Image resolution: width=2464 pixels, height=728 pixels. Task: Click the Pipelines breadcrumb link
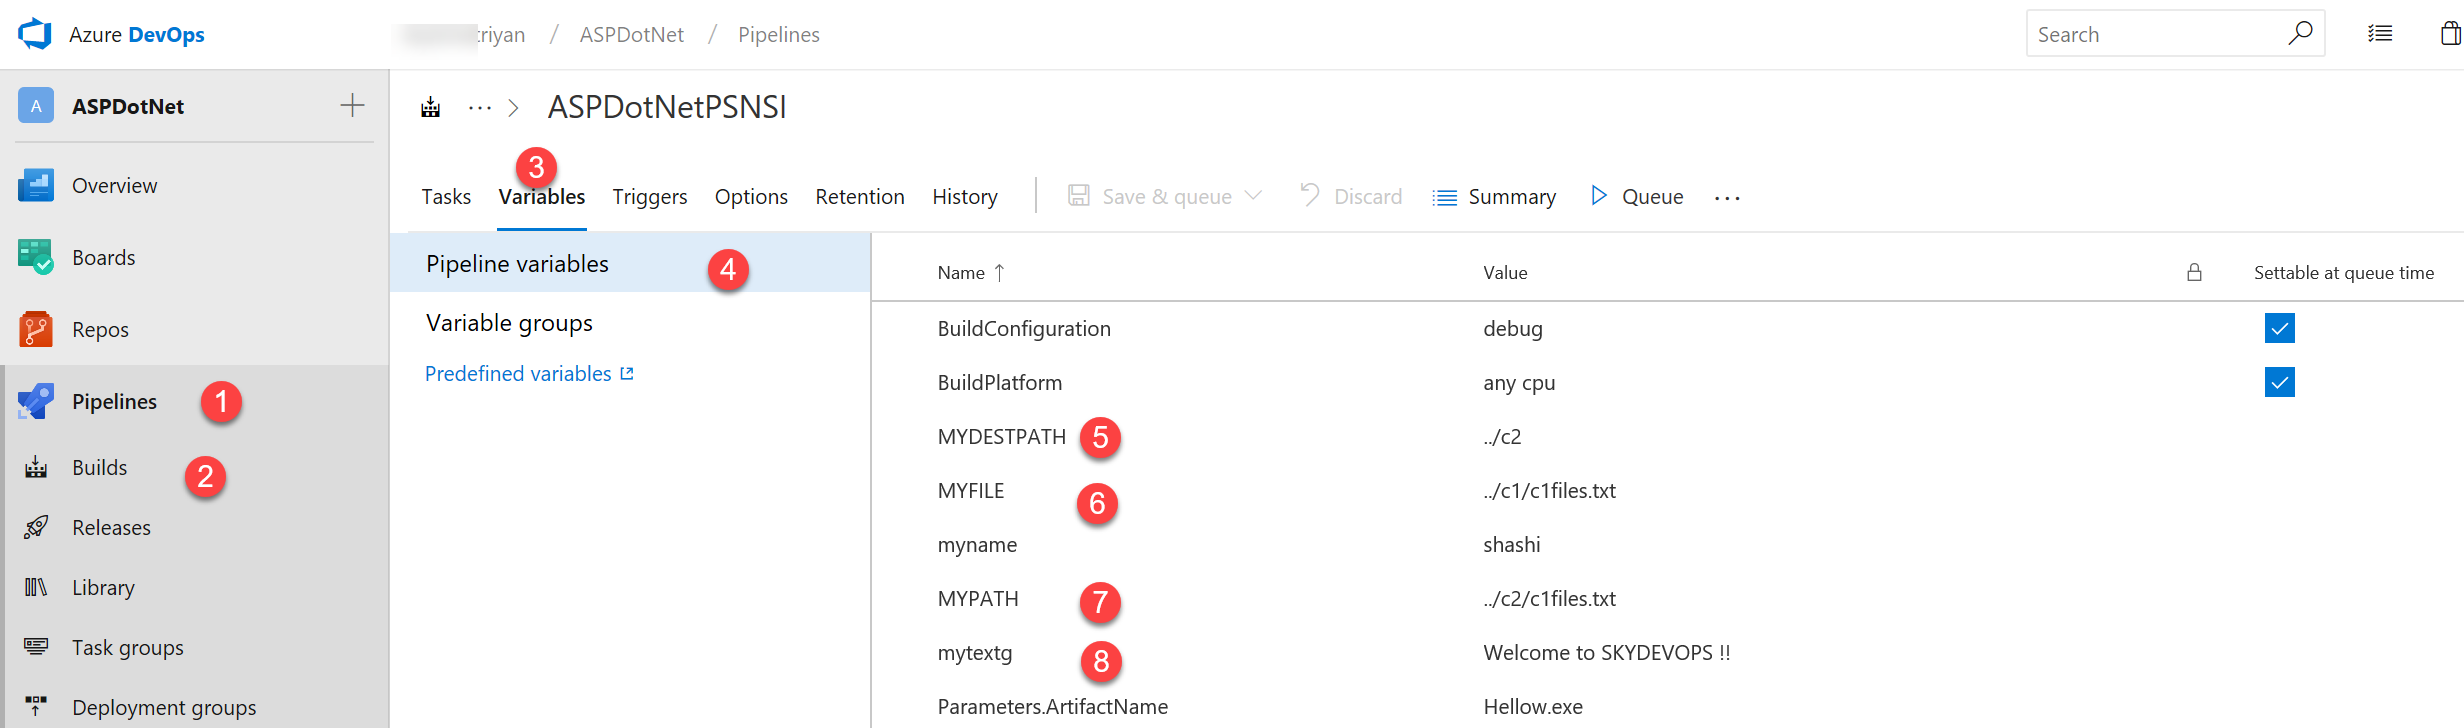tap(779, 35)
